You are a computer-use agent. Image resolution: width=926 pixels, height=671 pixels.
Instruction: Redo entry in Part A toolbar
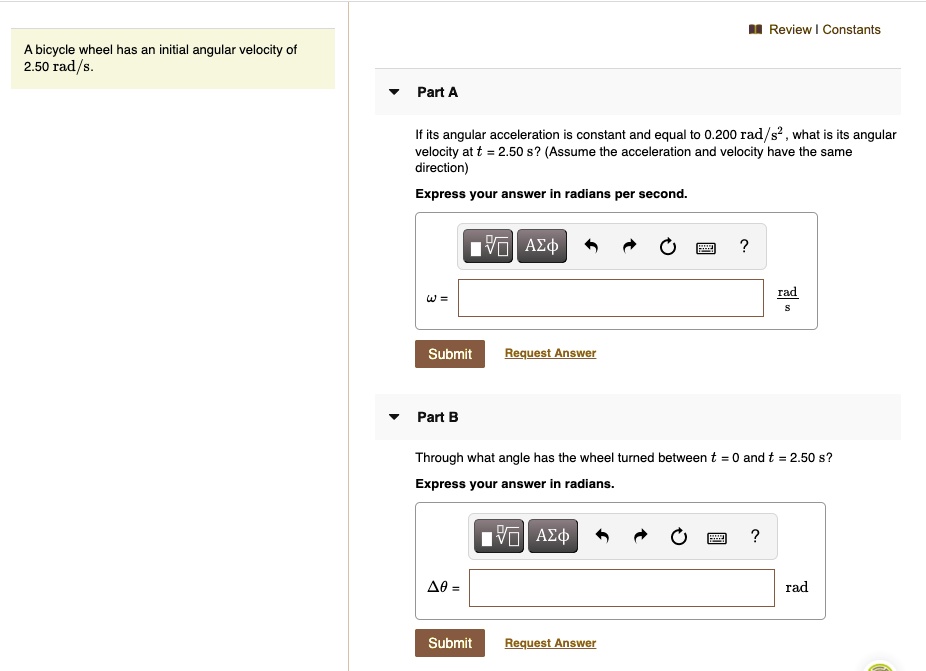point(629,247)
